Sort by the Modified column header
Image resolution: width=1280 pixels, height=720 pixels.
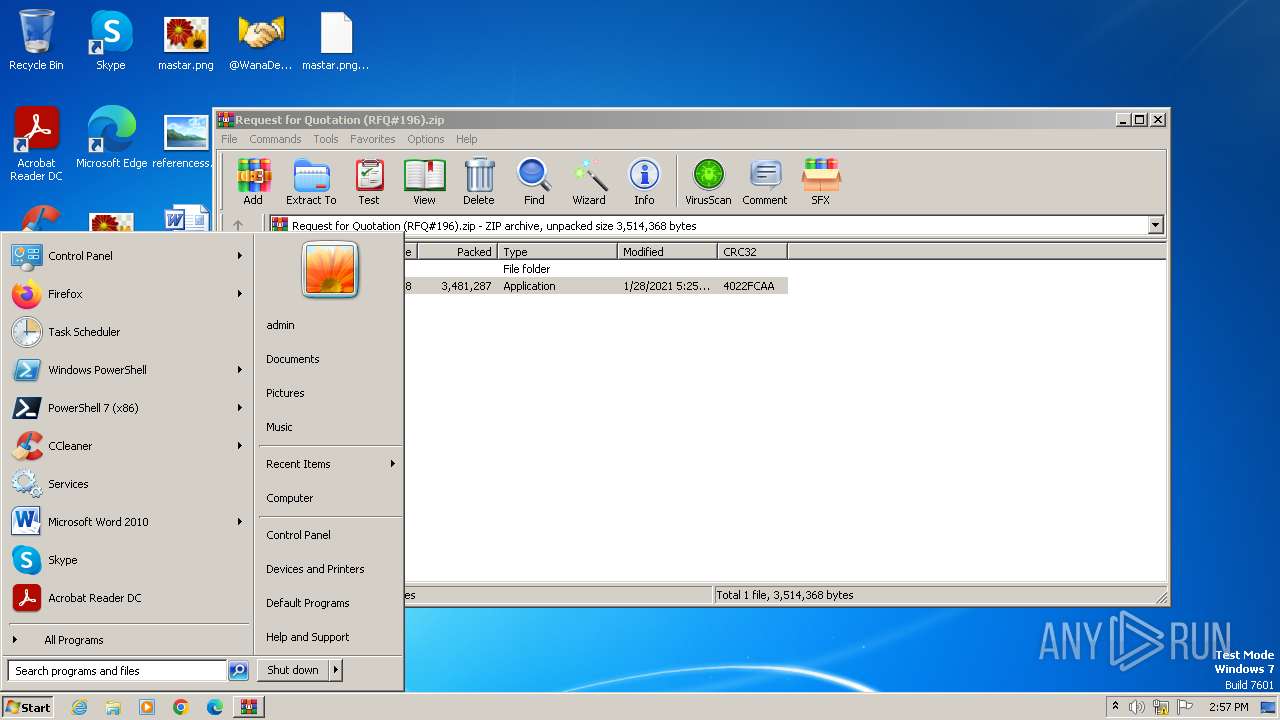pyautogui.click(x=667, y=252)
